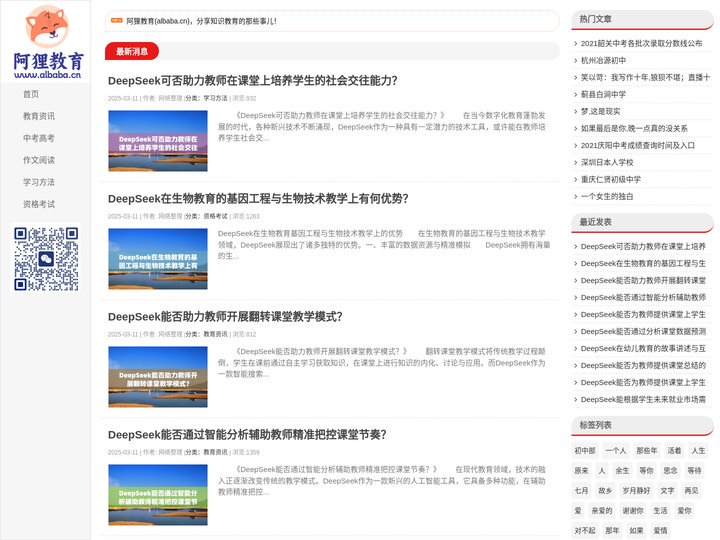
Task: Open article DeepSeek能否助力教师开展翻转课堂教学模式
Action: tap(225, 317)
